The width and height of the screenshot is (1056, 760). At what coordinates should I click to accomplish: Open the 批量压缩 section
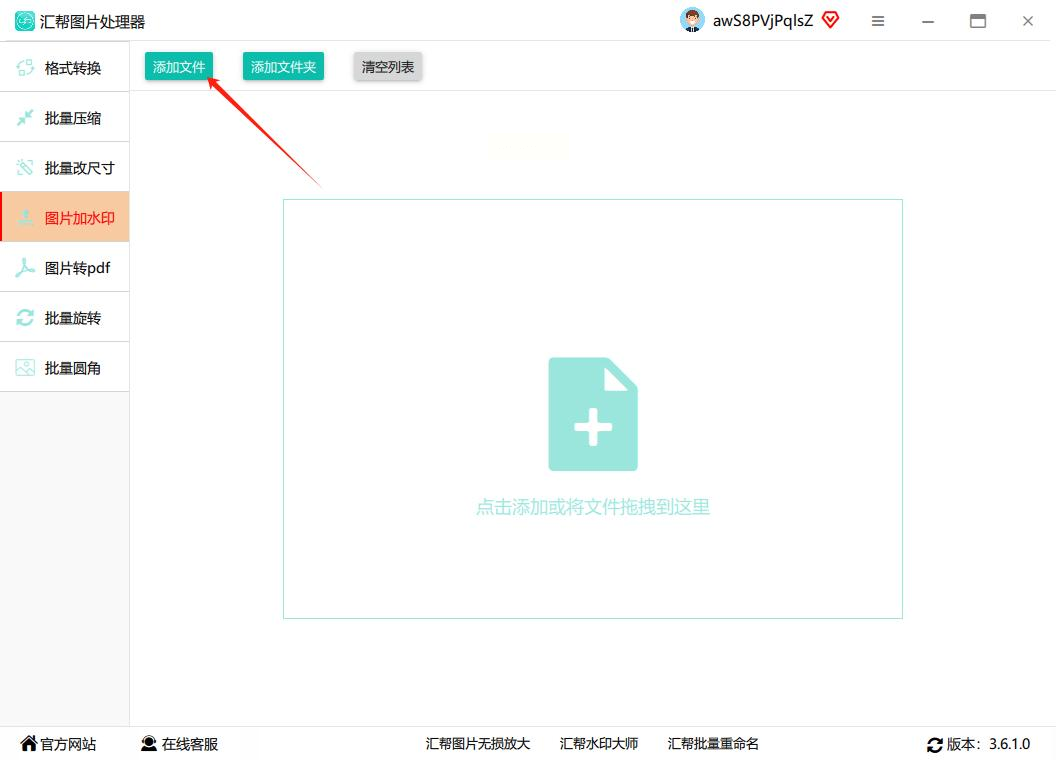click(x=65, y=117)
